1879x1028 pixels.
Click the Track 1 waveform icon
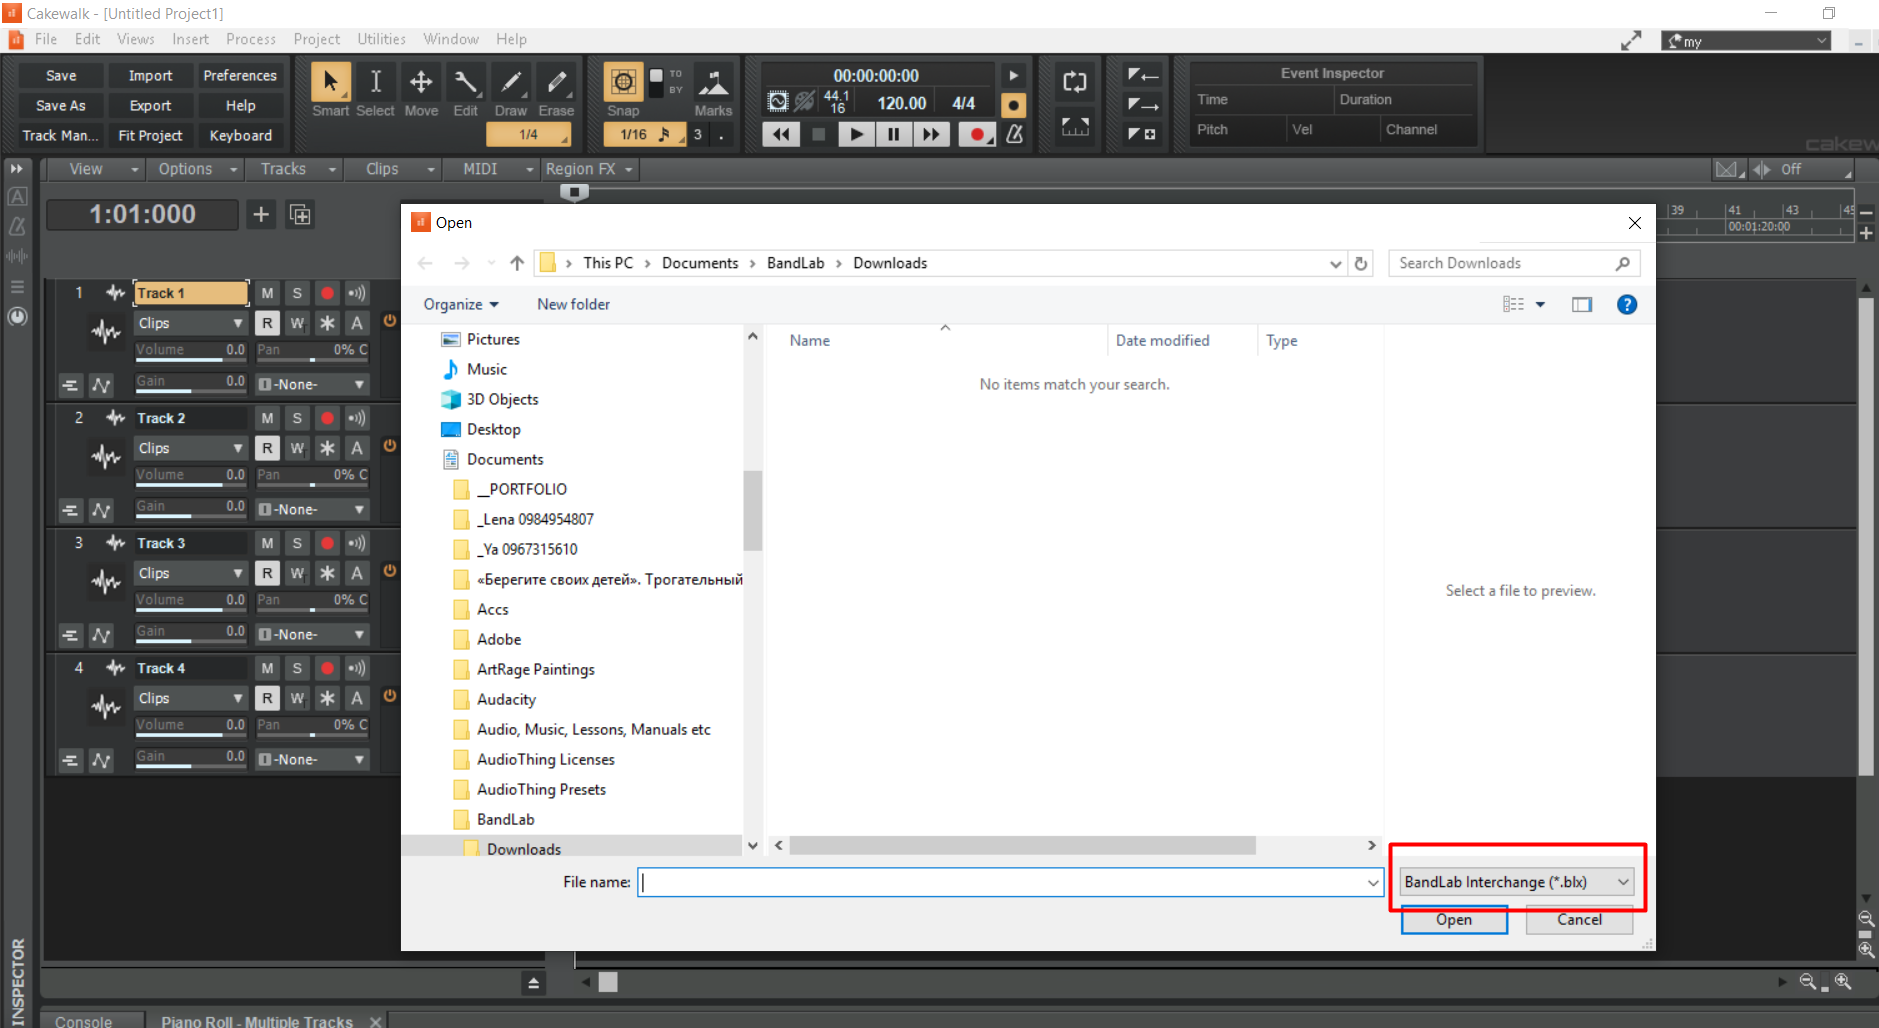pos(106,331)
